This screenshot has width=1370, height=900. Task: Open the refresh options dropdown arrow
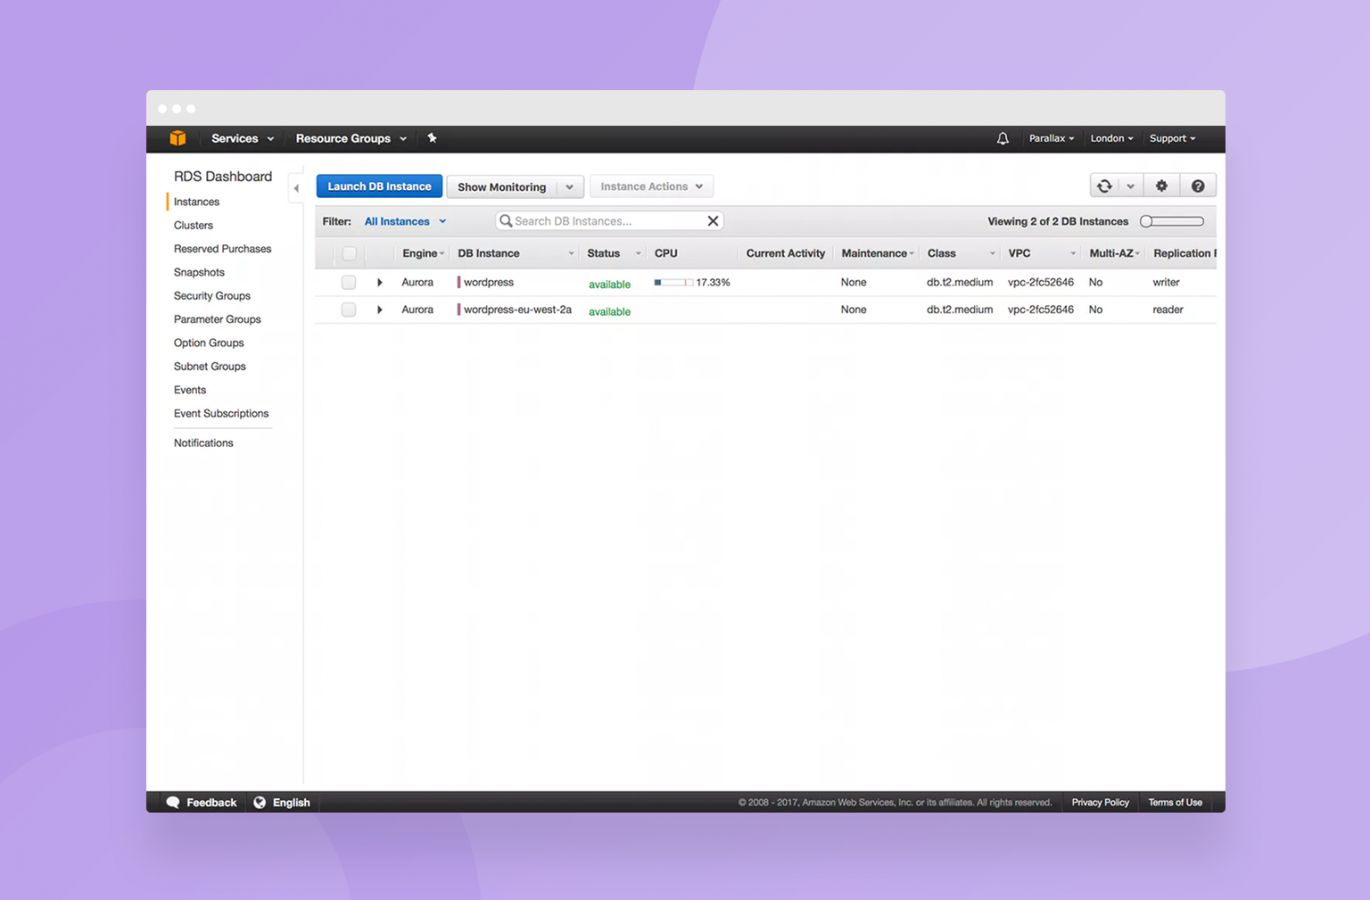click(1130, 186)
